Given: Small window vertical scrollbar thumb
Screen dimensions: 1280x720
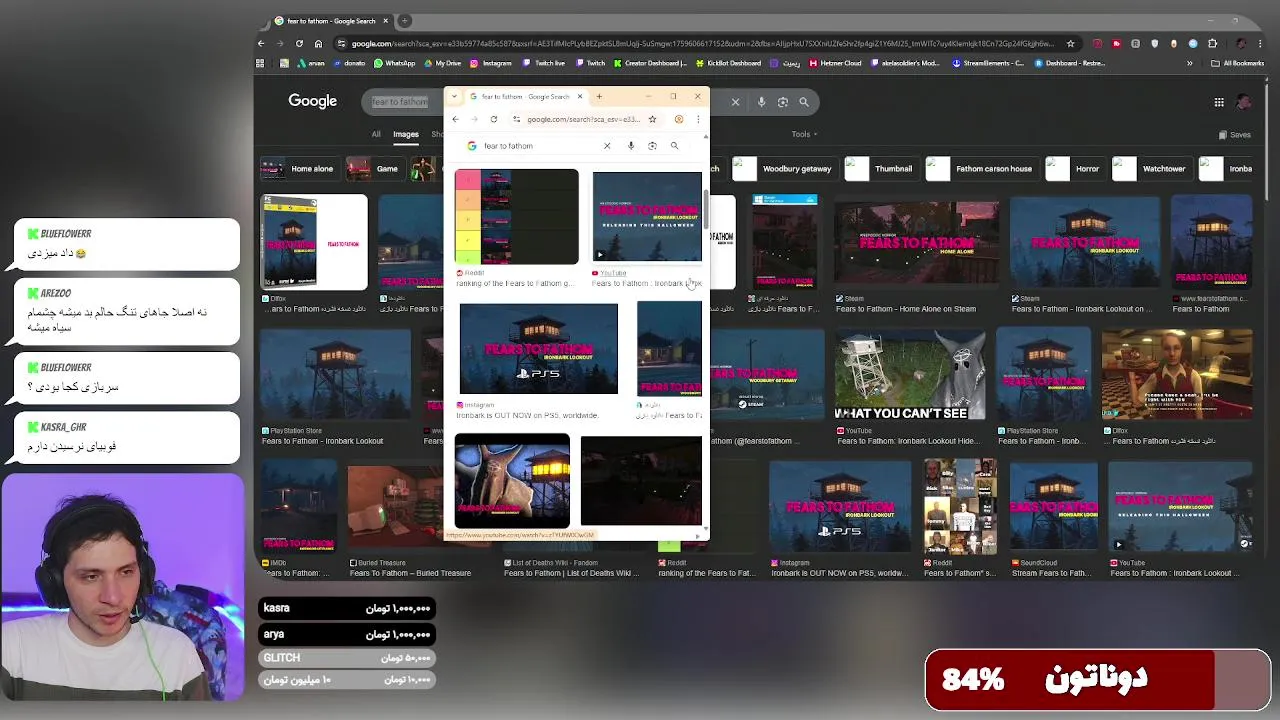Looking at the screenshot, I should point(706,210).
